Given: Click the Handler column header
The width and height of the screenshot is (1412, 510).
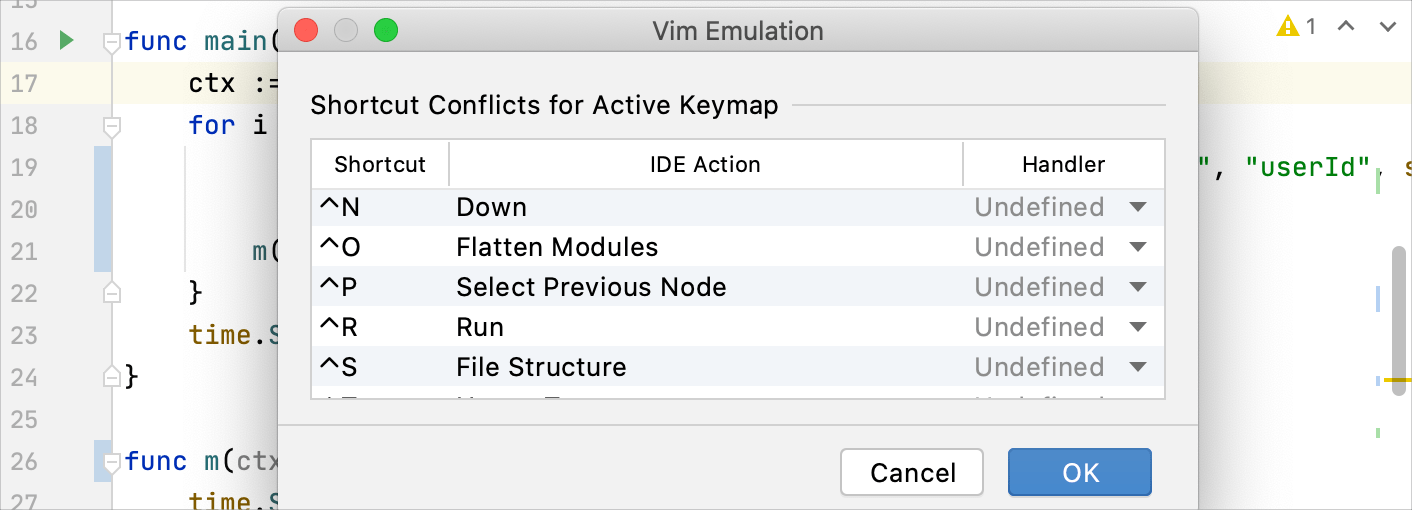Looking at the screenshot, I should click(x=1063, y=164).
